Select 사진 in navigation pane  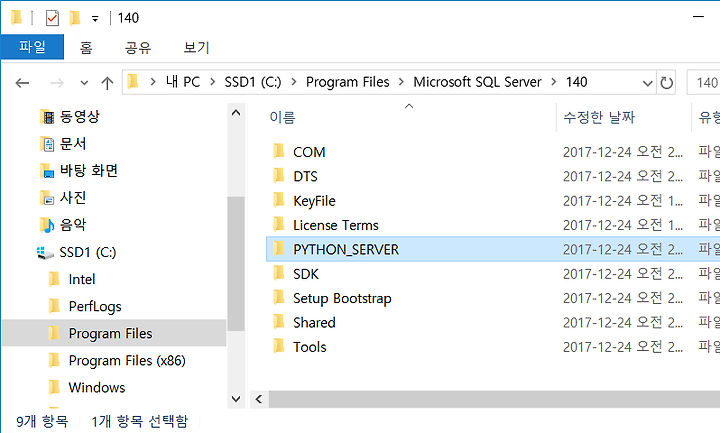[x=73, y=198]
